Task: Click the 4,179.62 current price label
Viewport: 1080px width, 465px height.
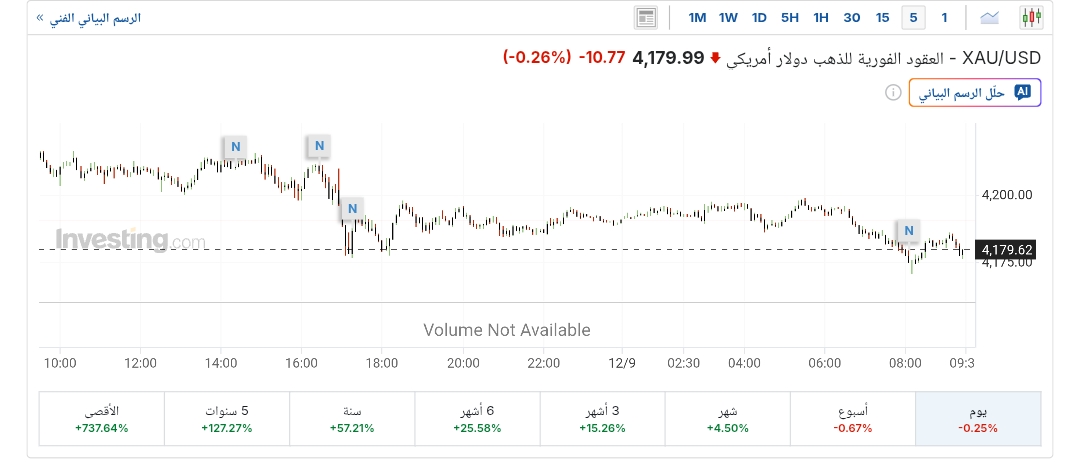Action: 1007,249
